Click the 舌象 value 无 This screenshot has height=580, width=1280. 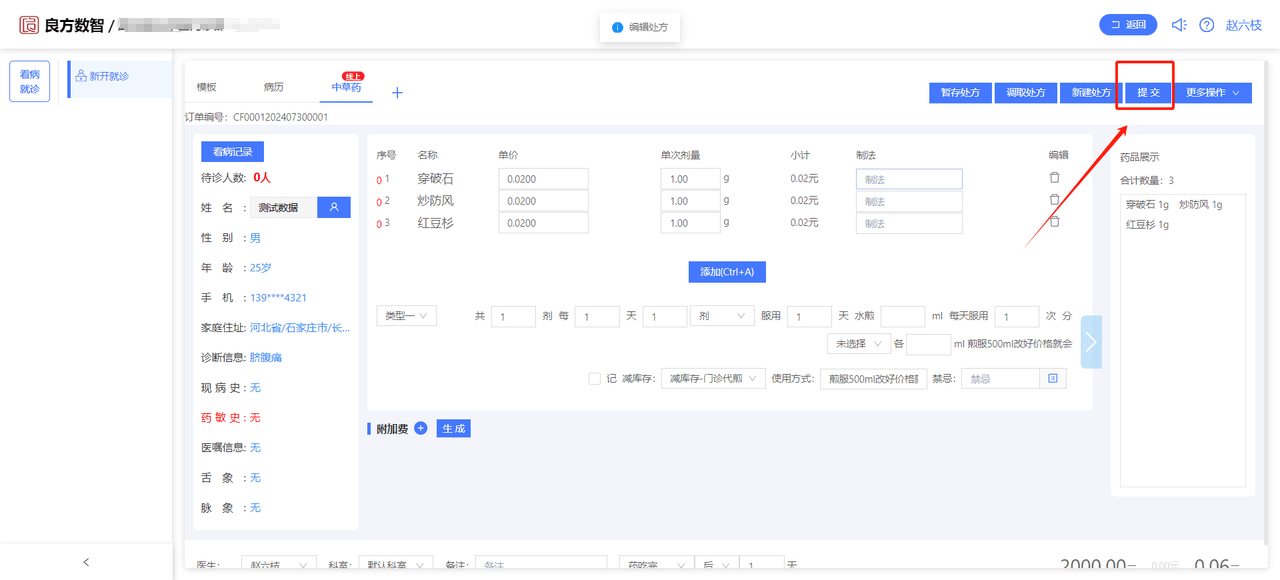click(255, 477)
